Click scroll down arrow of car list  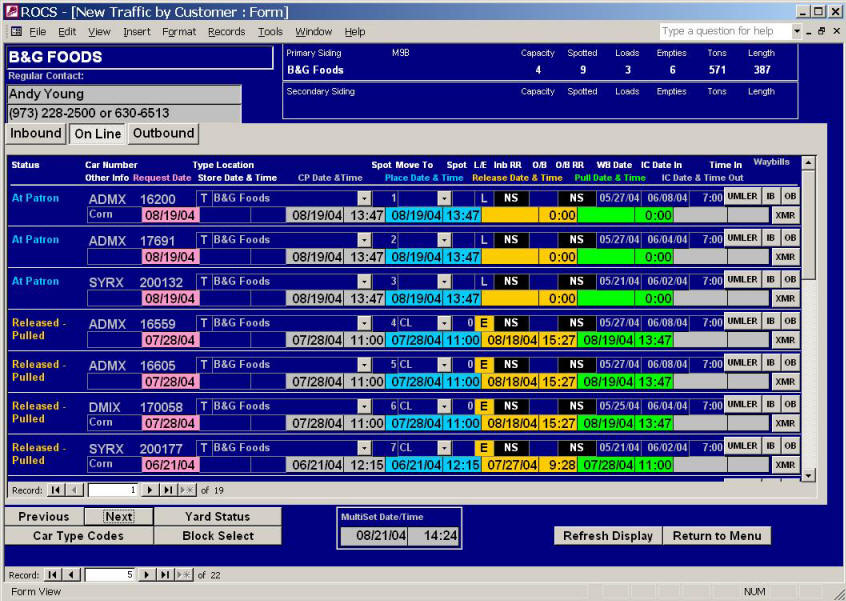808,475
